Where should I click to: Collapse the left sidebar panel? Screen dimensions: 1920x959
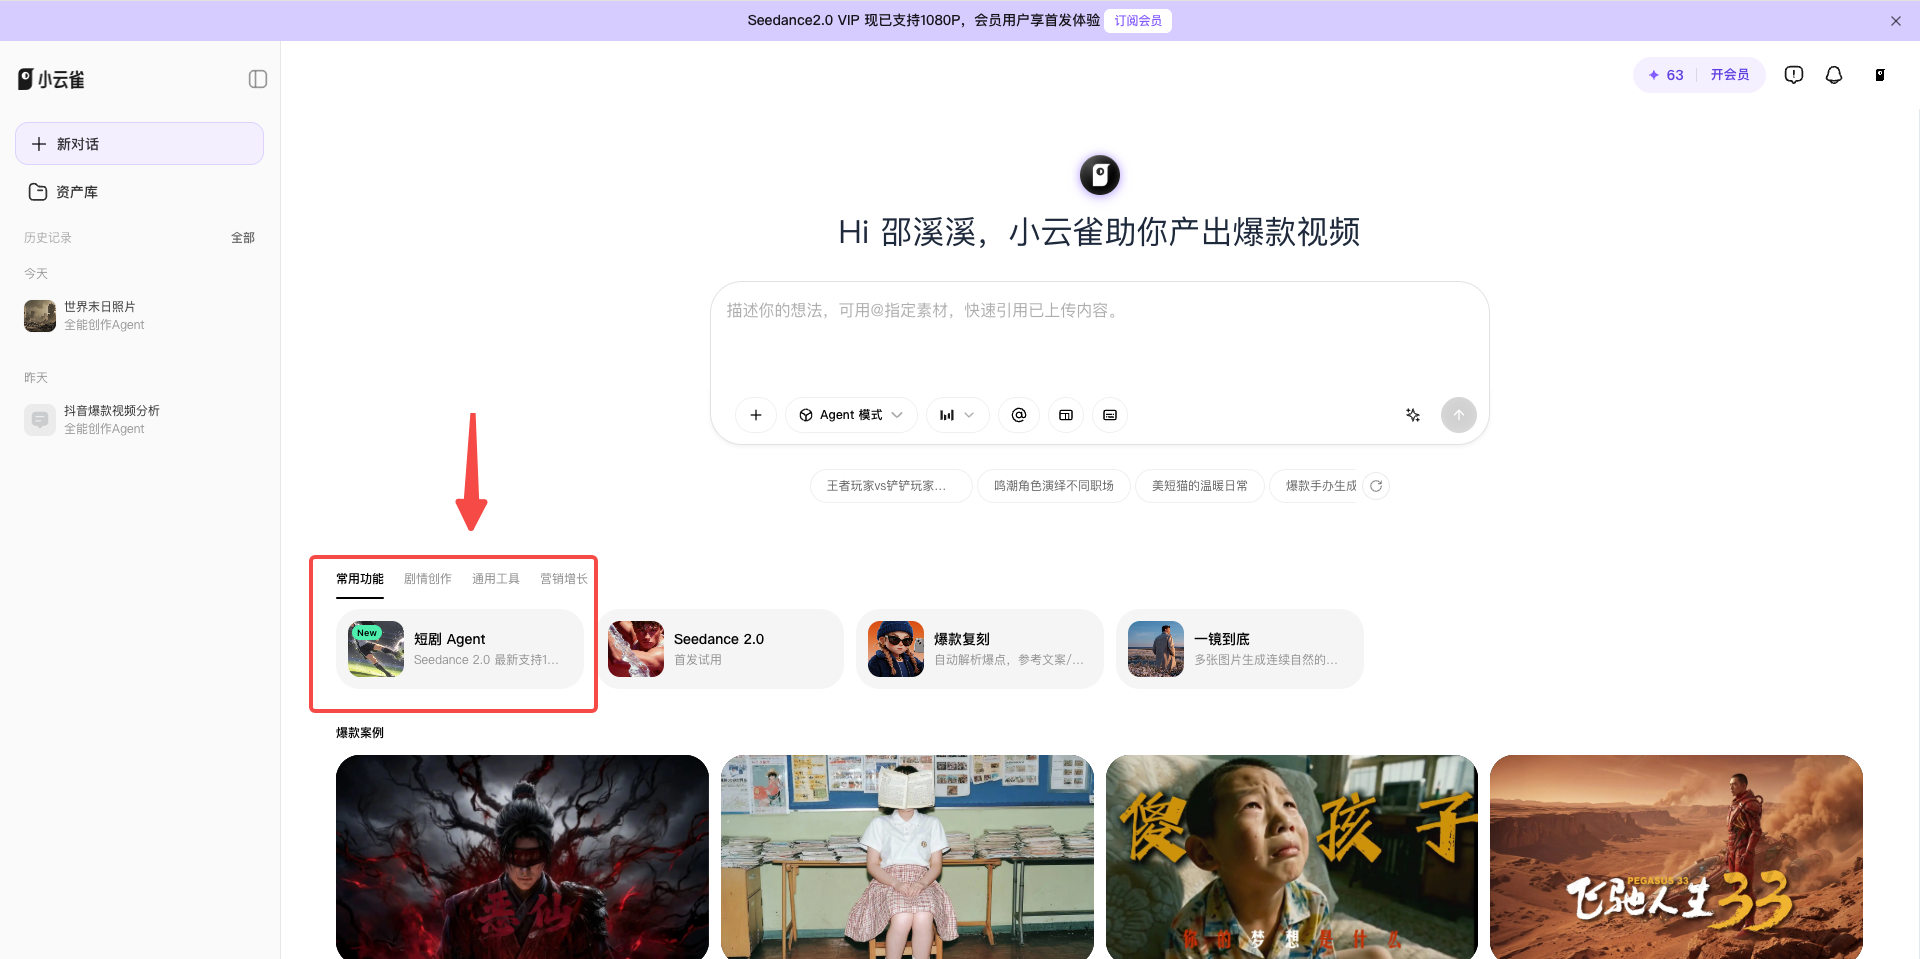coord(258,79)
